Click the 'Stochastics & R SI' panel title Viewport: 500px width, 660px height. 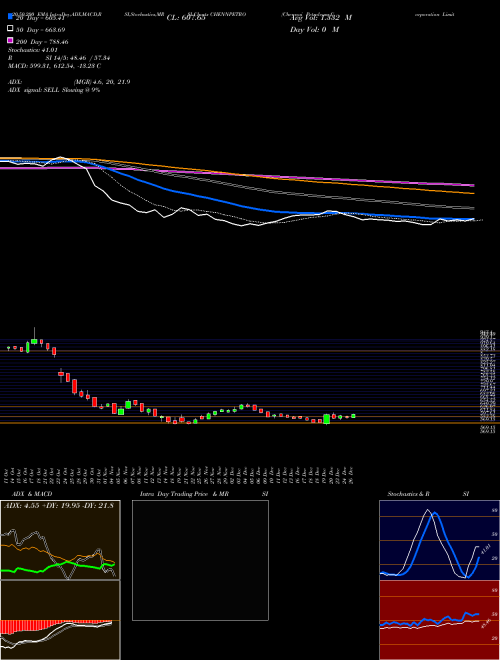428,494
